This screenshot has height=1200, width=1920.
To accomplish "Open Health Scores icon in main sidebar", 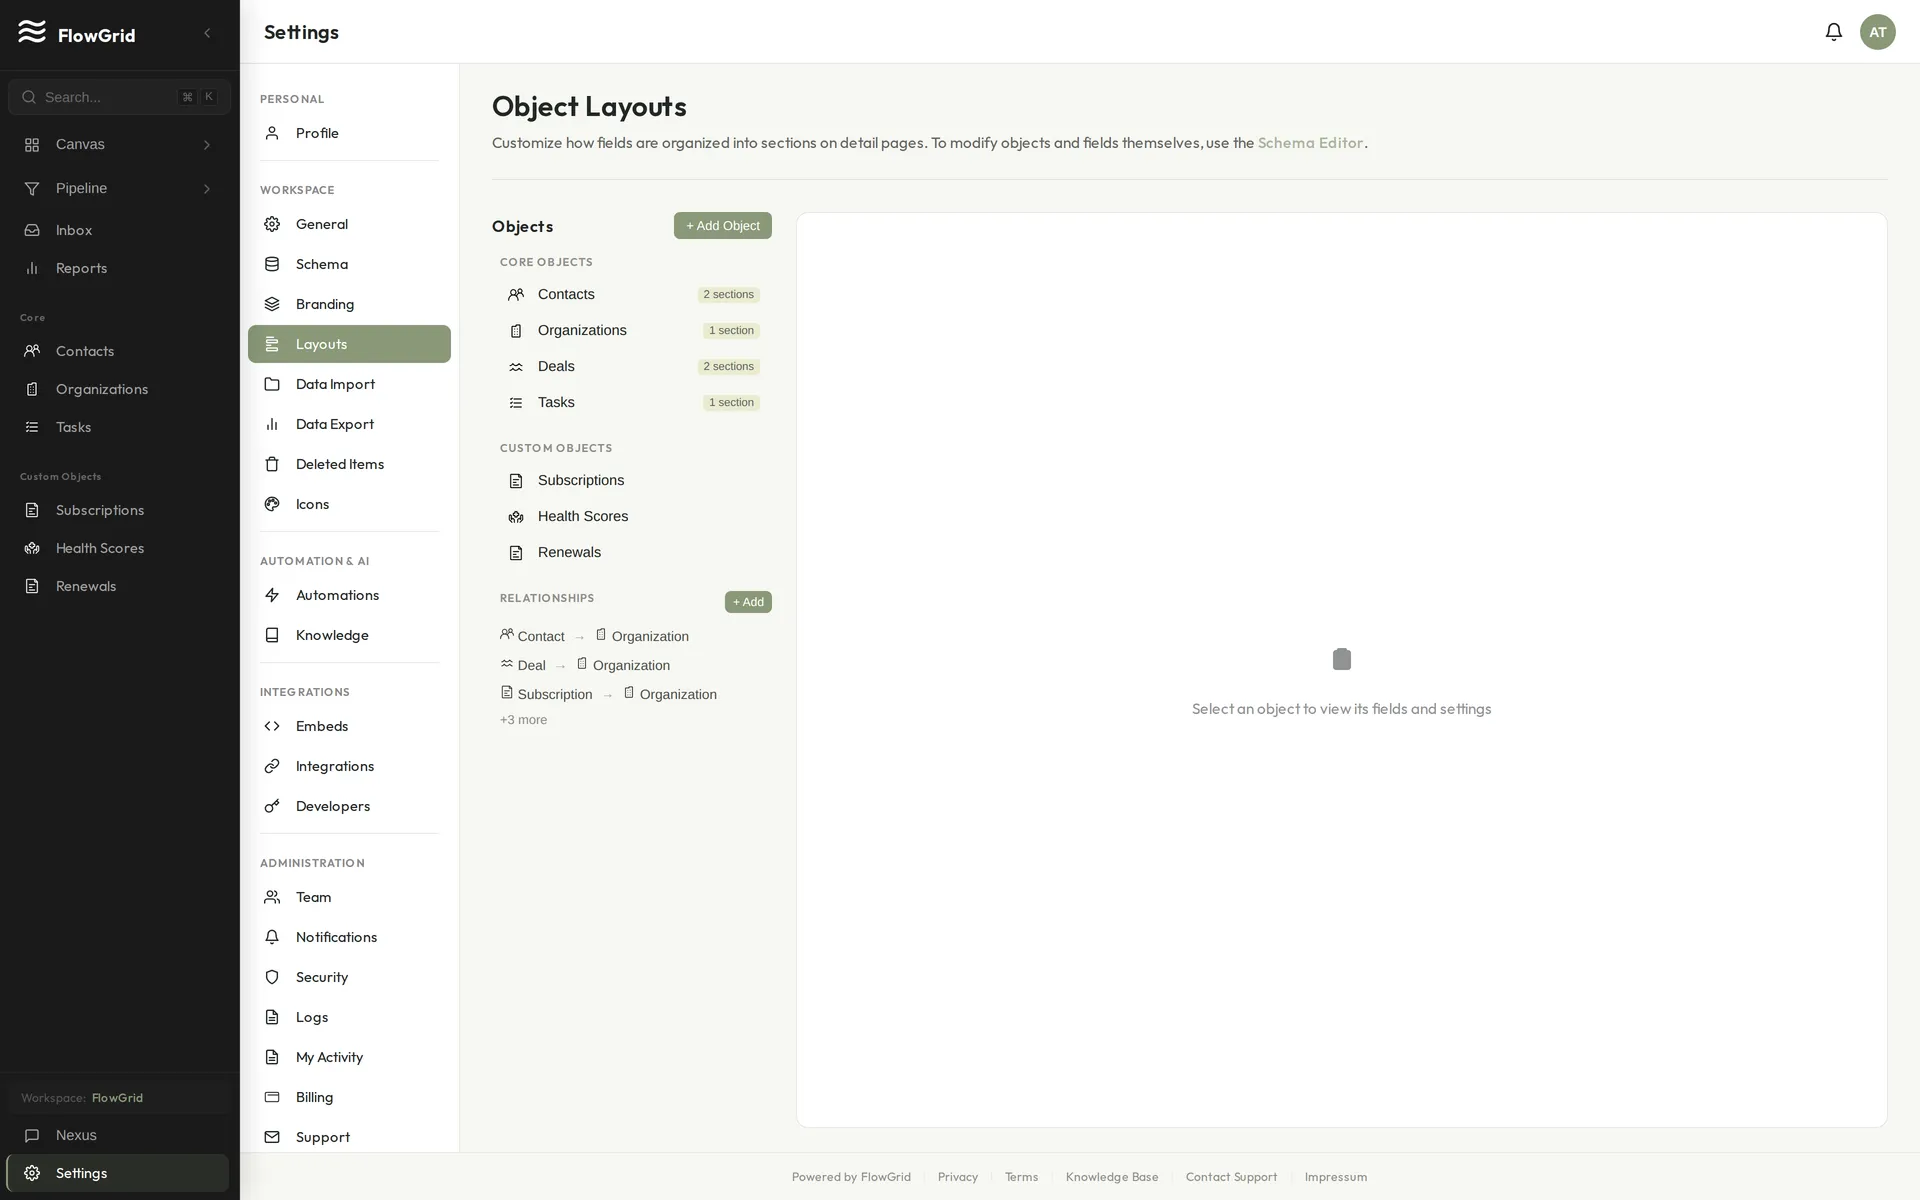I will (32, 548).
